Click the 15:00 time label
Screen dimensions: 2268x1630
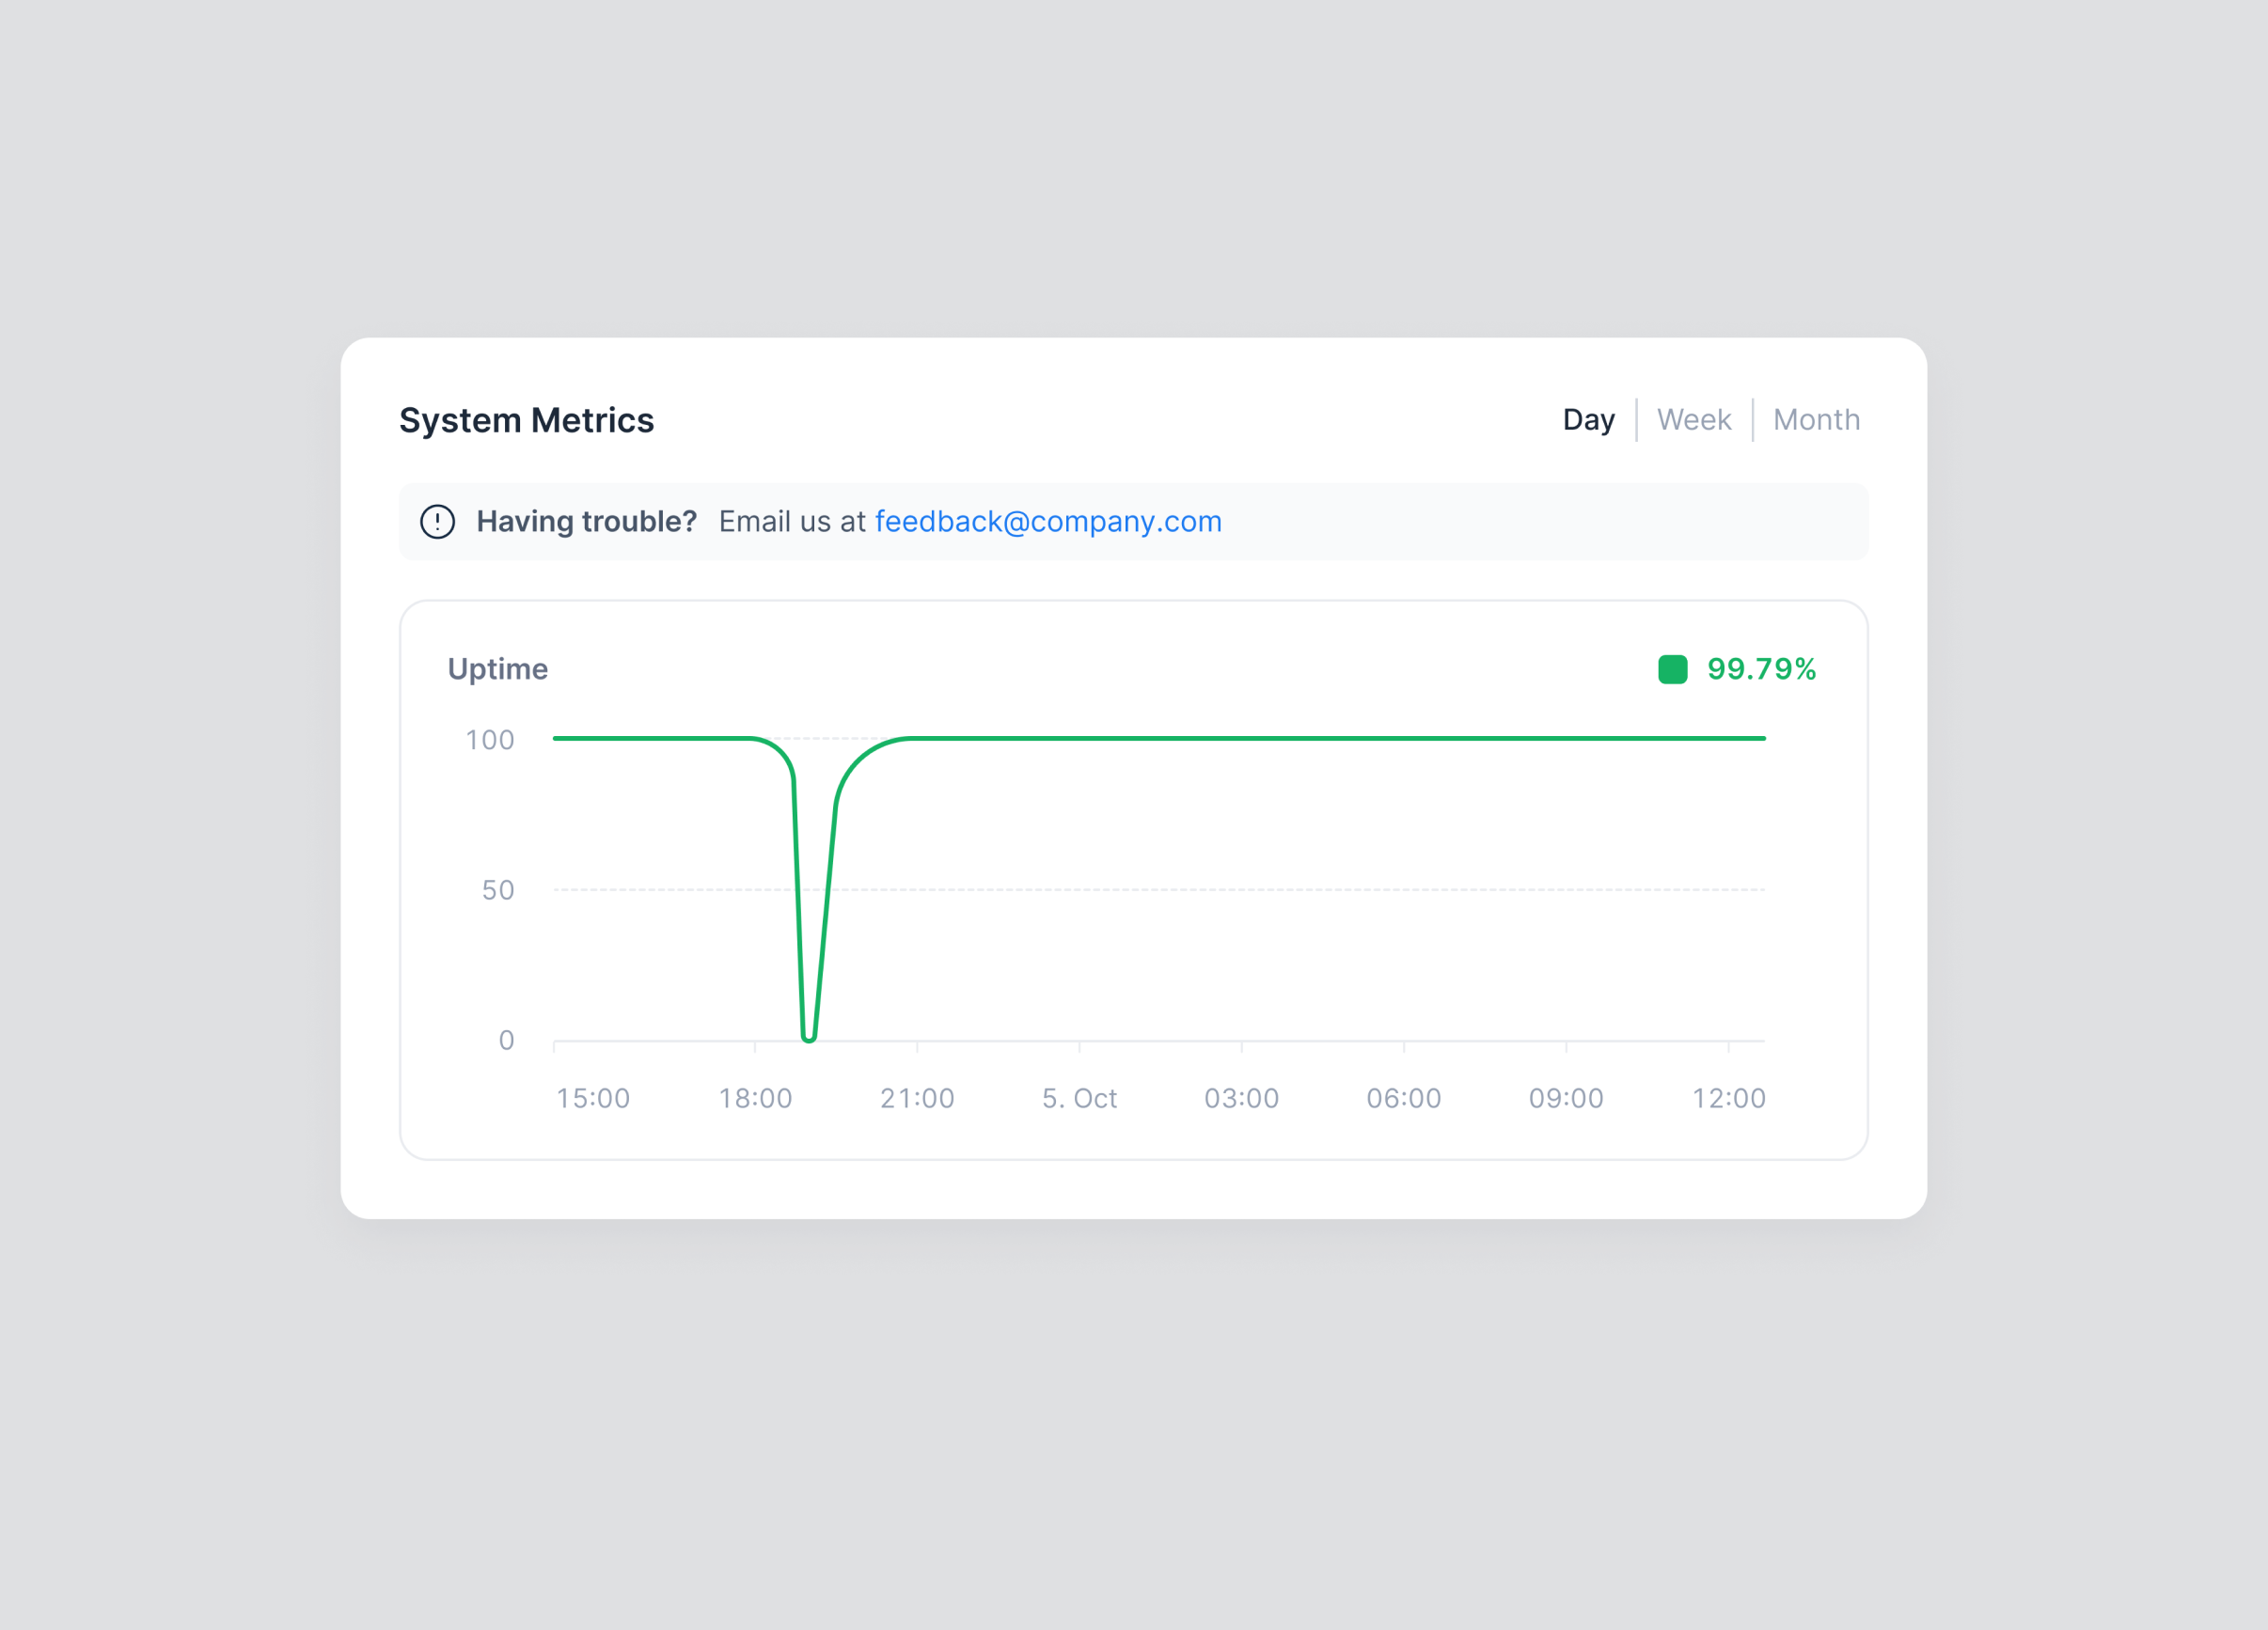click(594, 1097)
